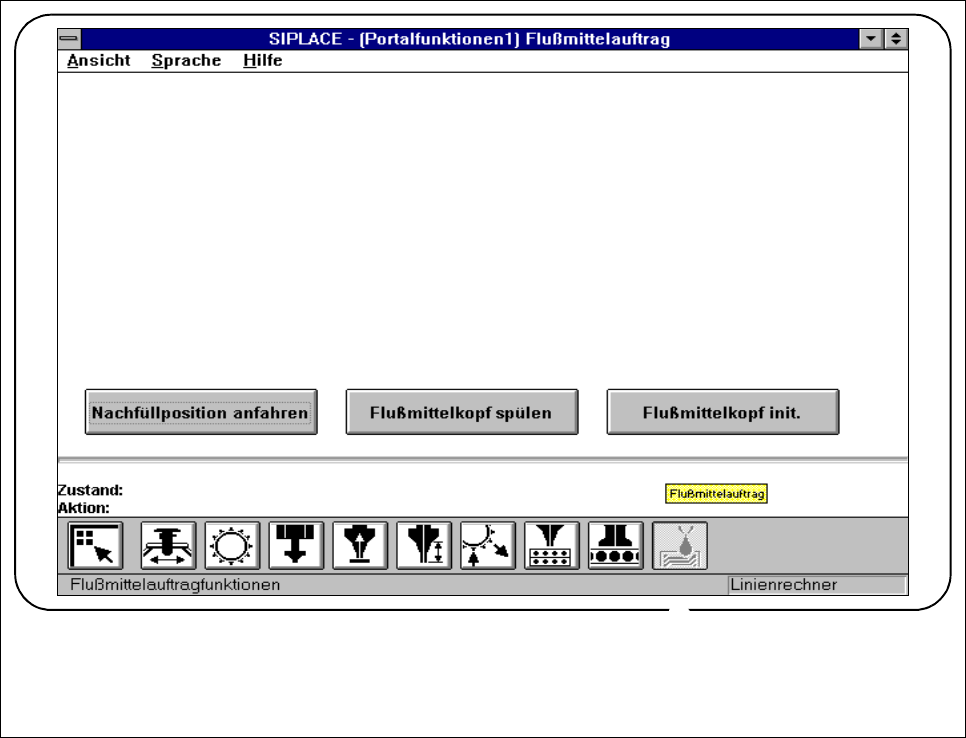
Task: Select the portal axis movement icon
Action: click(x=168, y=546)
